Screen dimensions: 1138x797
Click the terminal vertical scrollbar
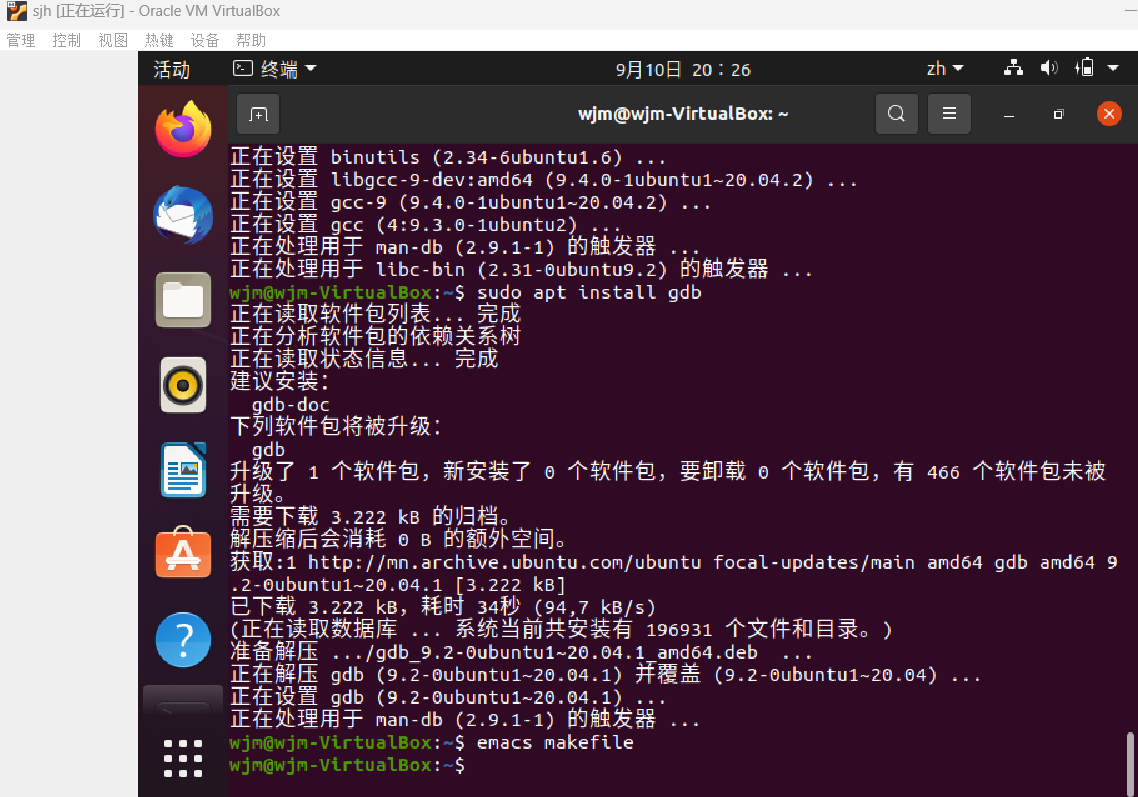1130,764
